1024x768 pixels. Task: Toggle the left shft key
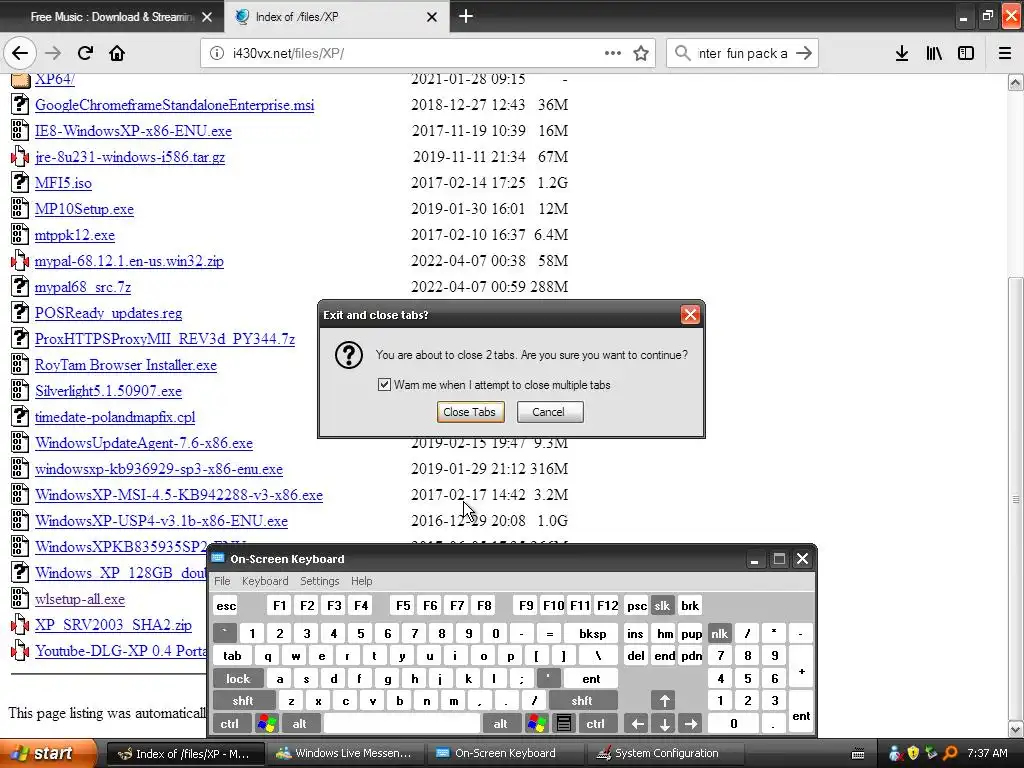[243, 701]
